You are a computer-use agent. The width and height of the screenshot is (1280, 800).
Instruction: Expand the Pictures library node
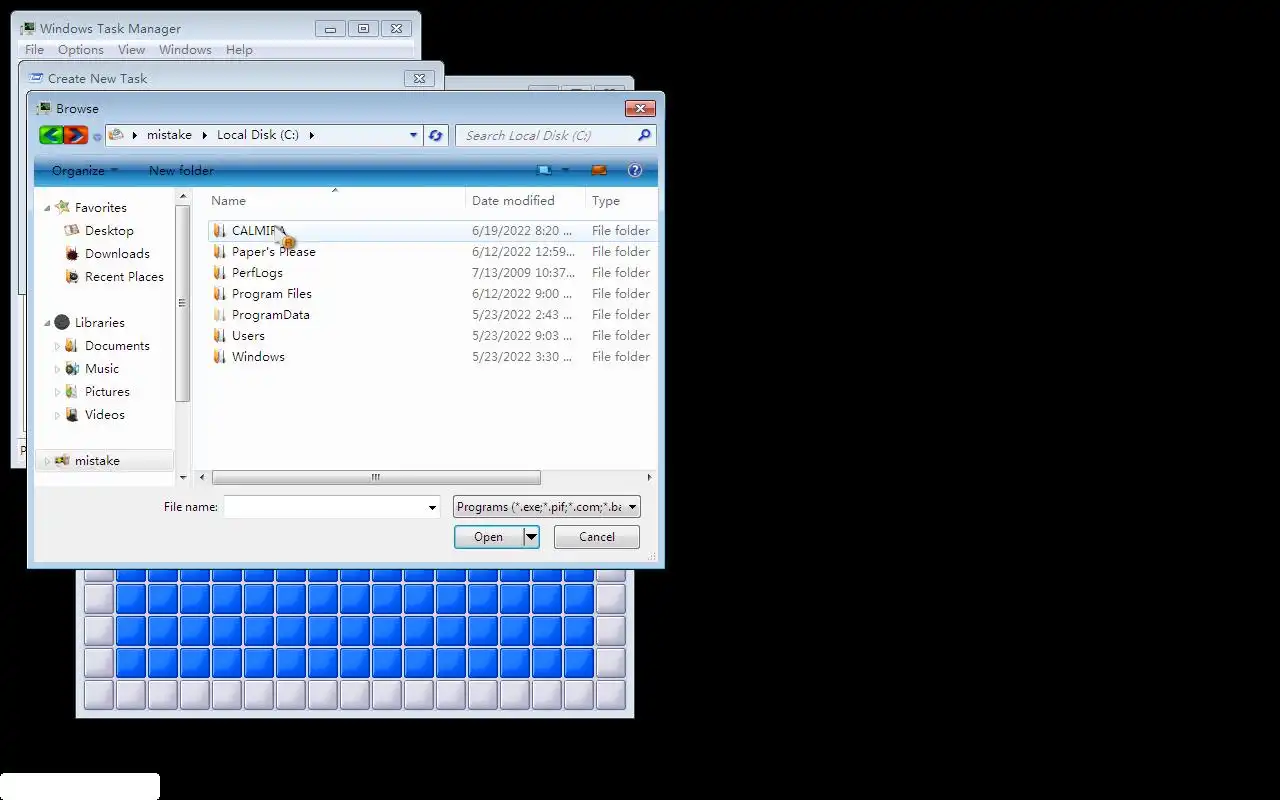tap(57, 391)
